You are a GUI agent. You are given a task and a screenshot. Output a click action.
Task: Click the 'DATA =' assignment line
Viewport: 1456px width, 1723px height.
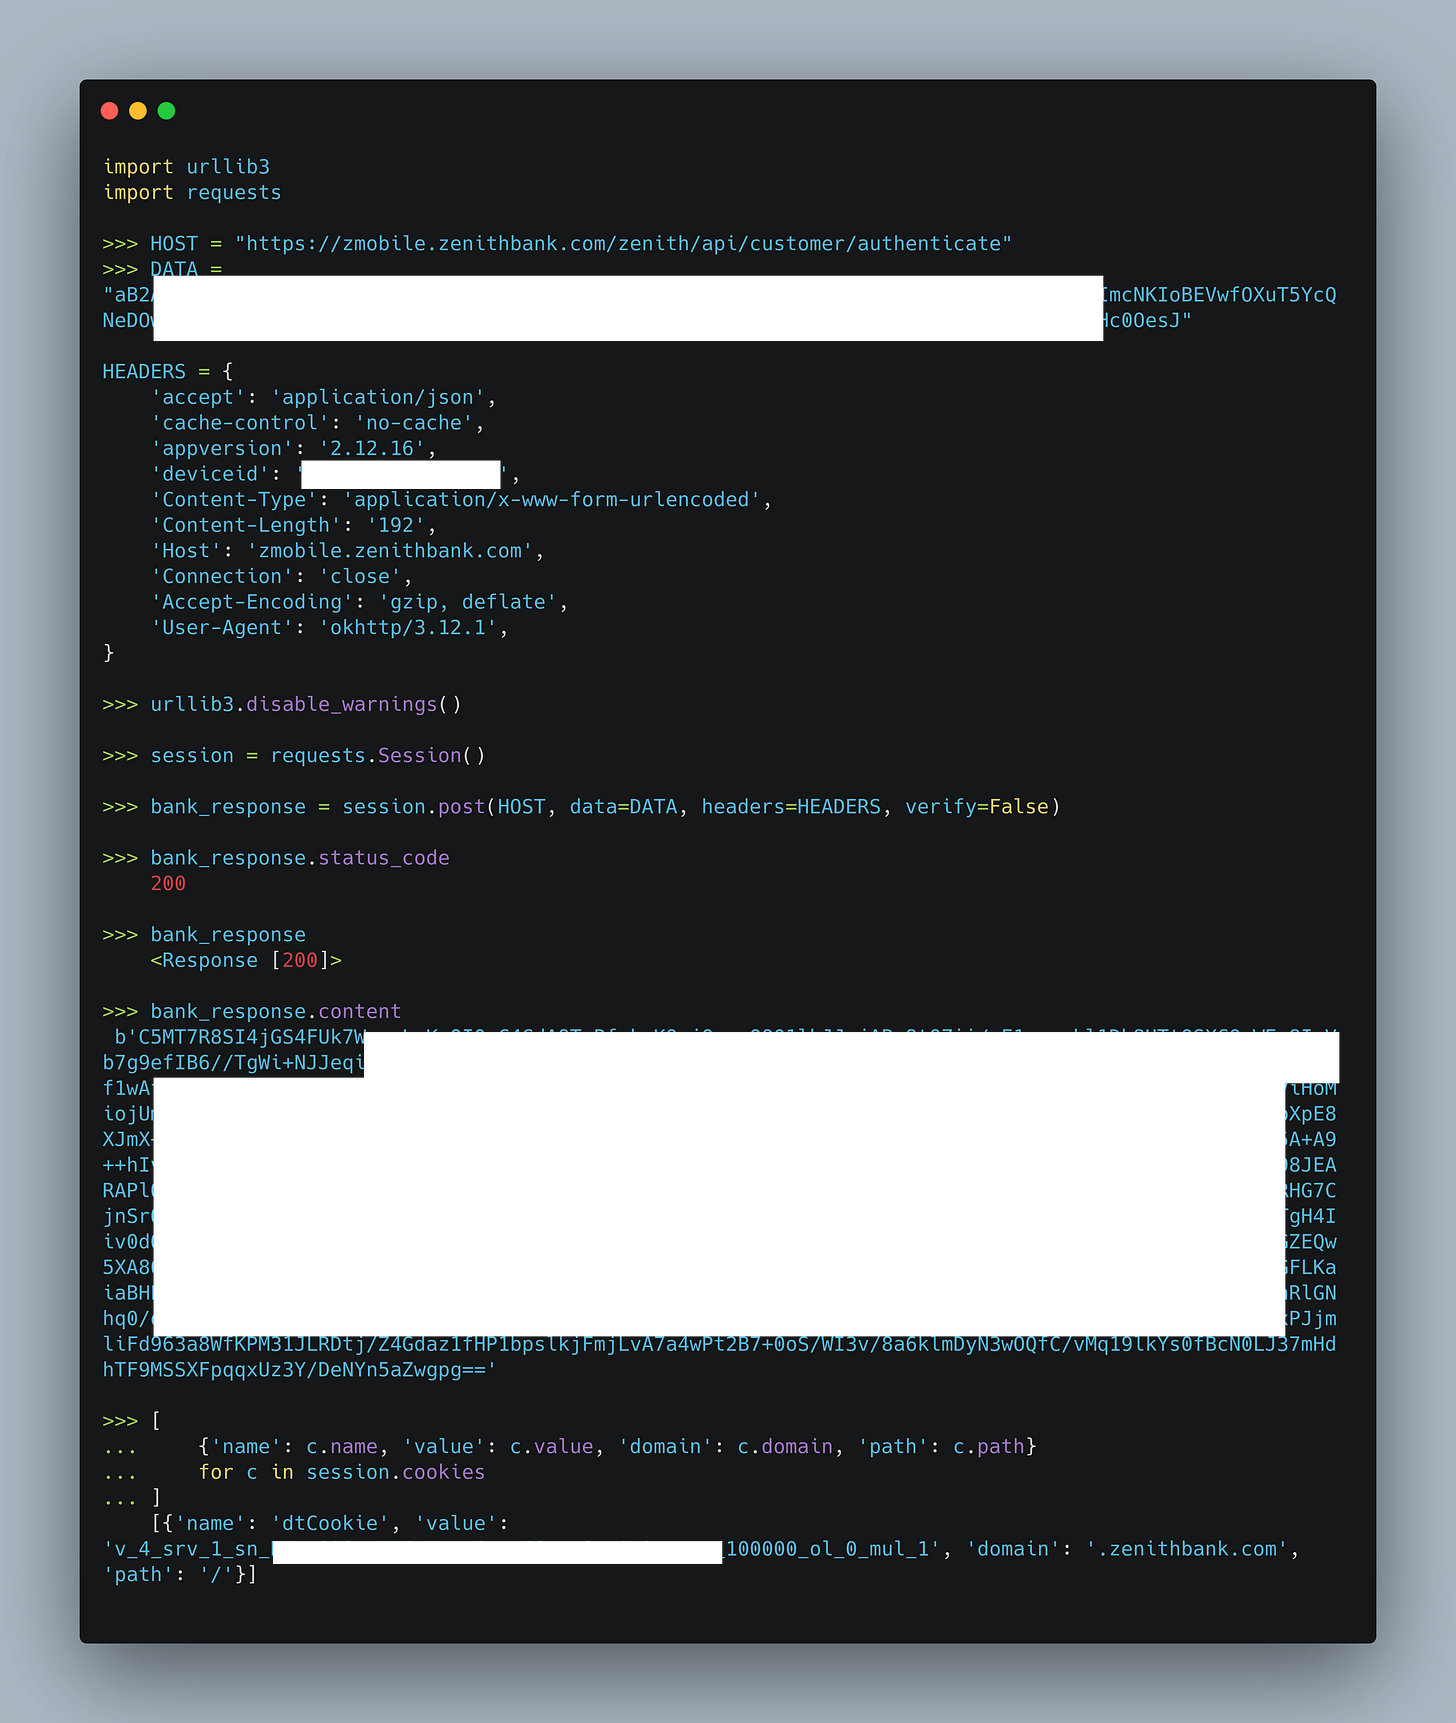point(163,269)
